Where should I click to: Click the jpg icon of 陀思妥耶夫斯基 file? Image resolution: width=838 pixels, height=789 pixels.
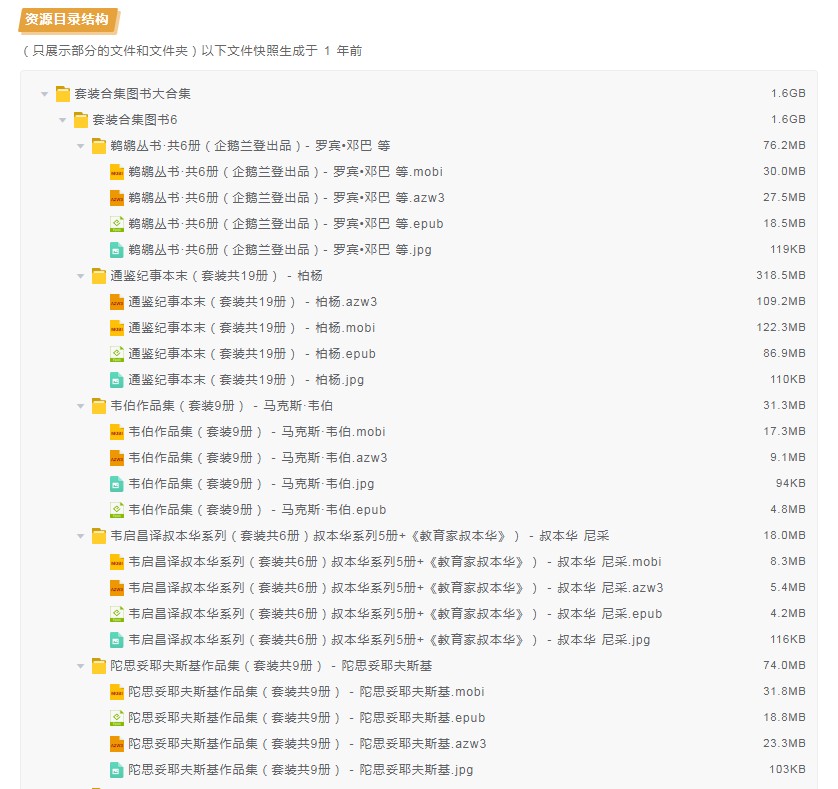pos(117,770)
